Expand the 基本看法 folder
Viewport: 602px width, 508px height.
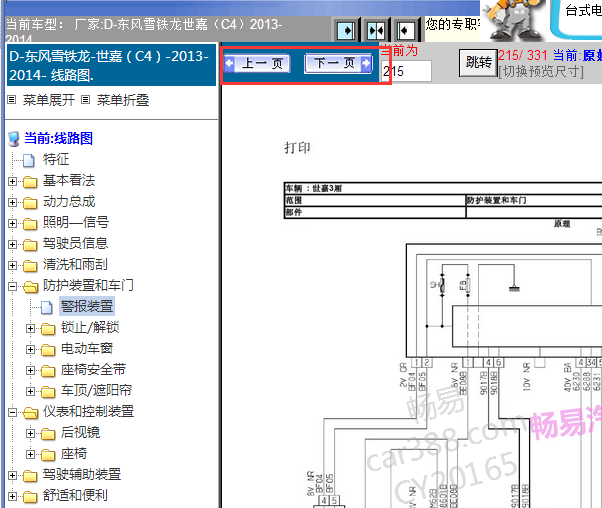[12, 181]
